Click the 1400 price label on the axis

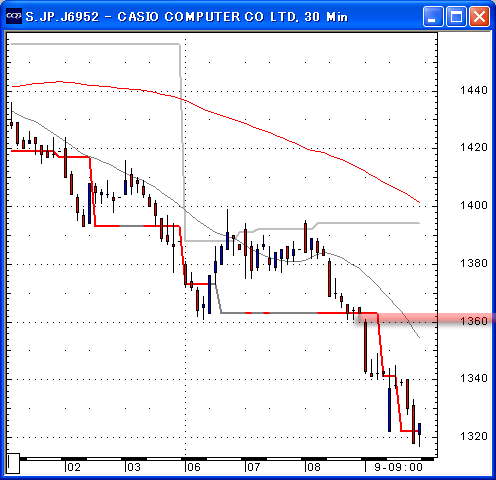tap(474, 205)
